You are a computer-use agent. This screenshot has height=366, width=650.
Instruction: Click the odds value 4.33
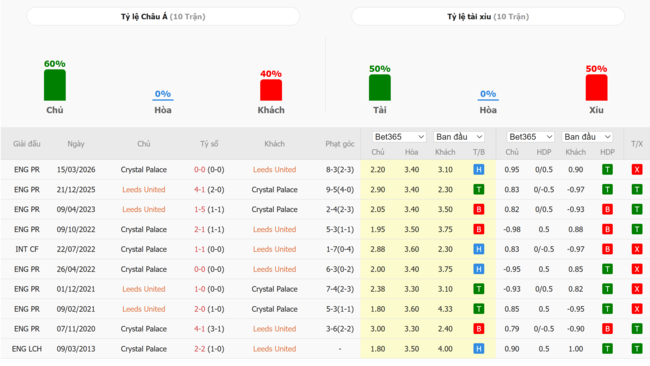[x=445, y=309]
